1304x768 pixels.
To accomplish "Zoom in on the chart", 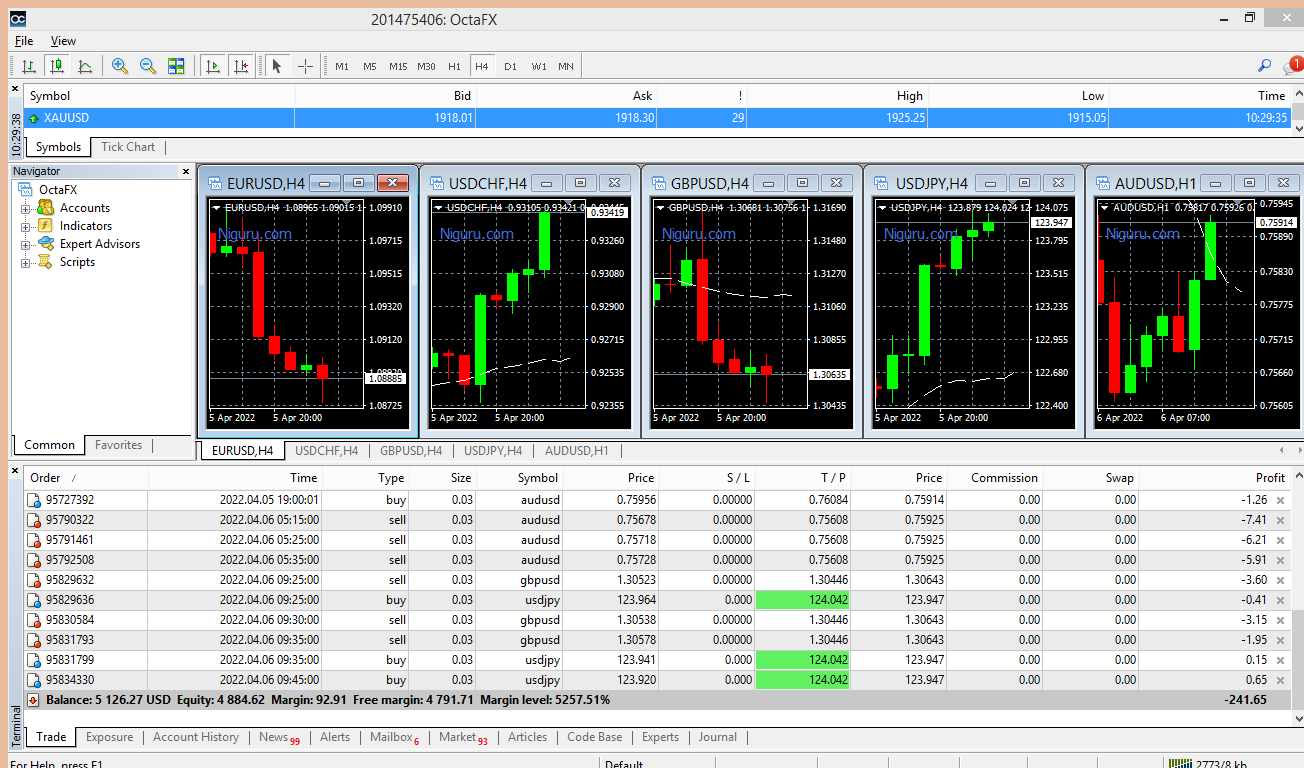I will click(x=120, y=66).
